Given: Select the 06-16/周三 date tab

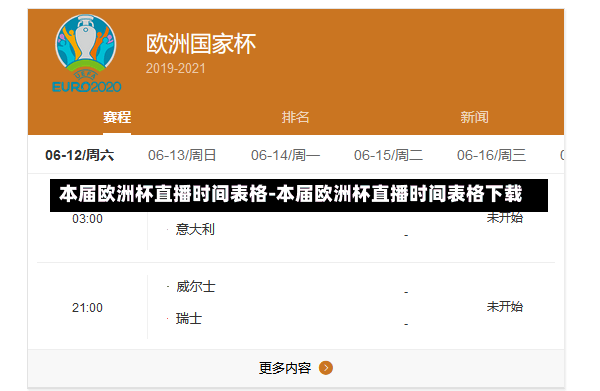Looking at the screenshot, I should 491,155.
